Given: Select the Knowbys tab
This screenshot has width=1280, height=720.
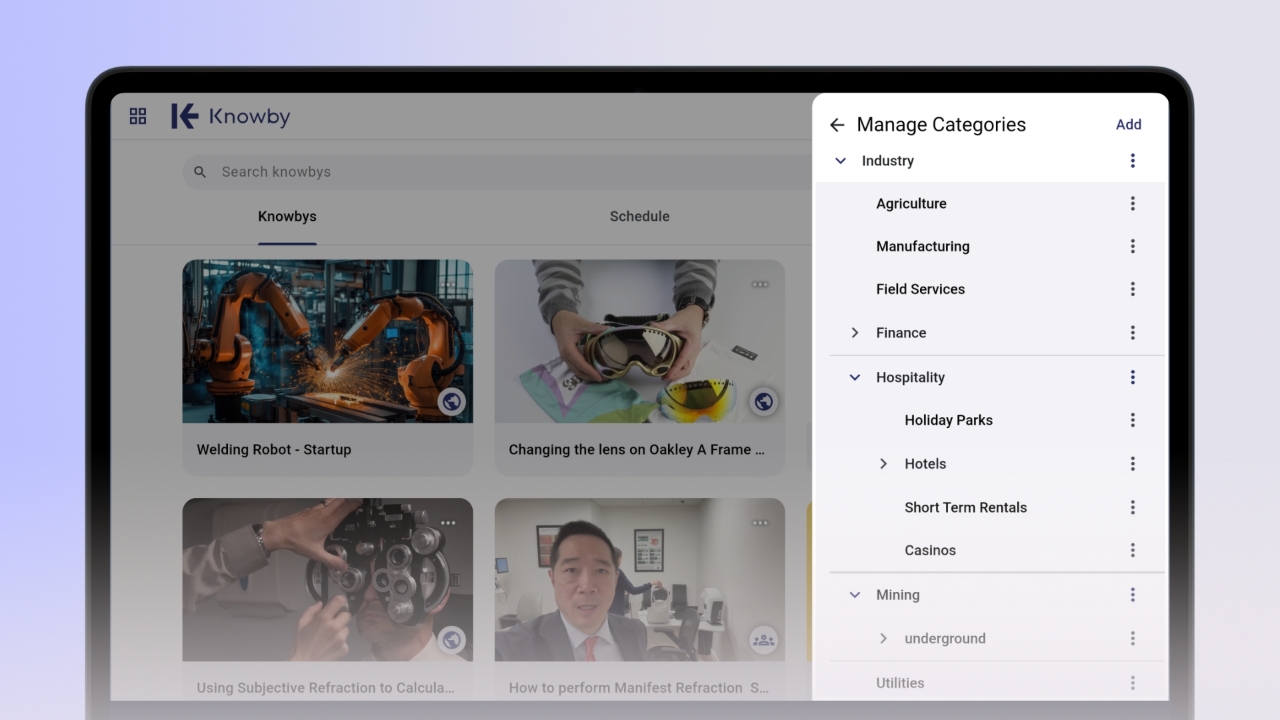Looking at the screenshot, I should click(x=287, y=217).
